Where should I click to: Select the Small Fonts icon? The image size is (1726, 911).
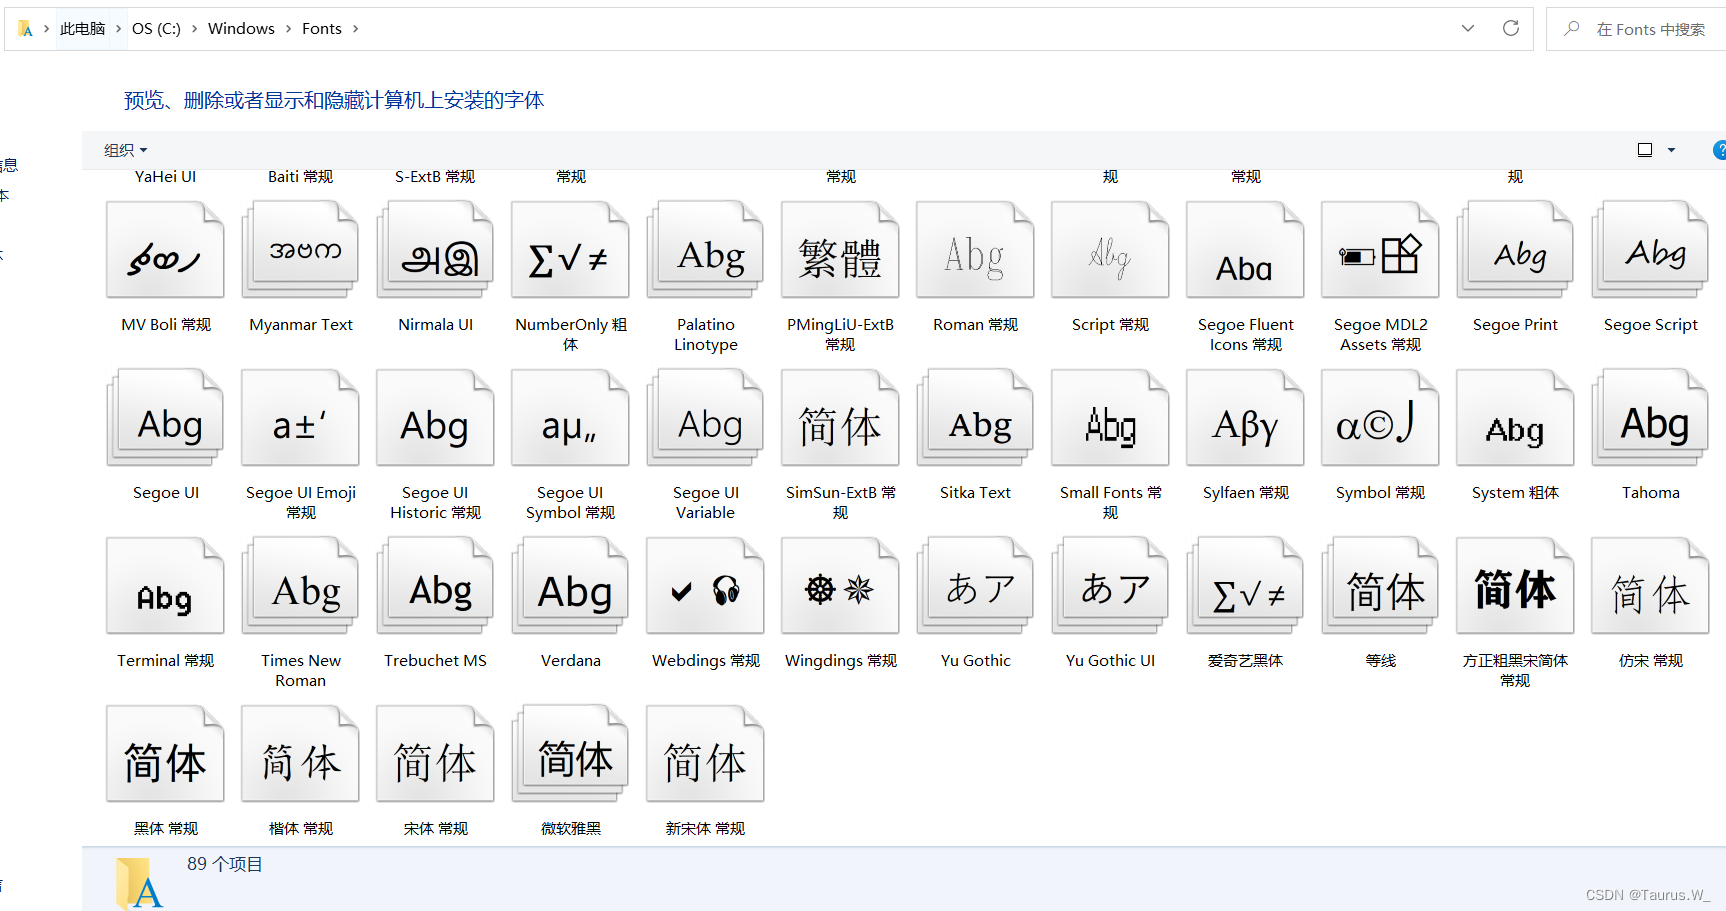coord(1110,418)
